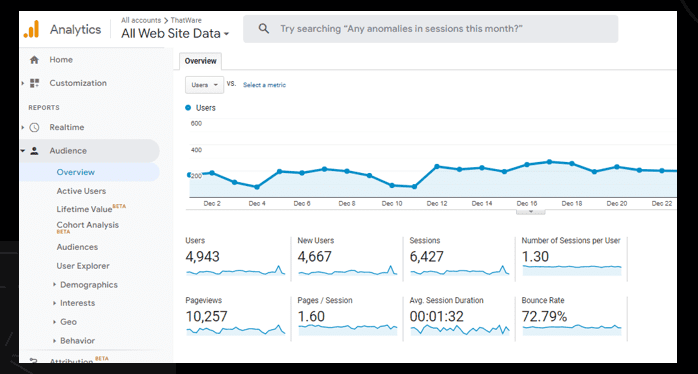The height and width of the screenshot is (374, 698).
Task: Open Home in the sidebar
Action: (61, 60)
